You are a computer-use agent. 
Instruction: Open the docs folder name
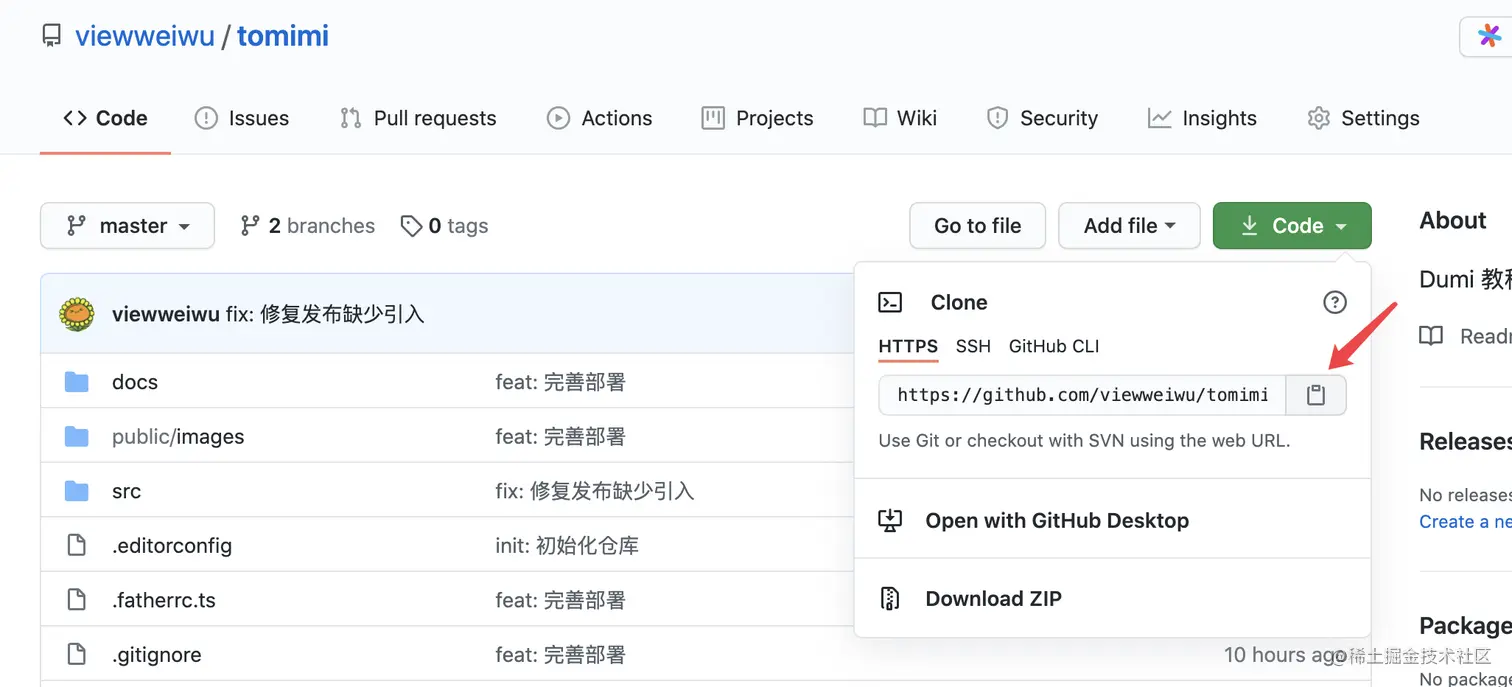click(135, 382)
